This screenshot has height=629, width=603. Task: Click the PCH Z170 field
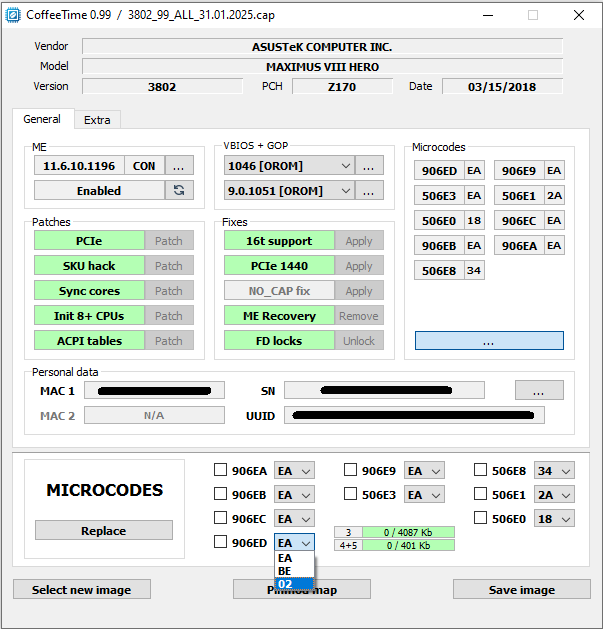342,86
